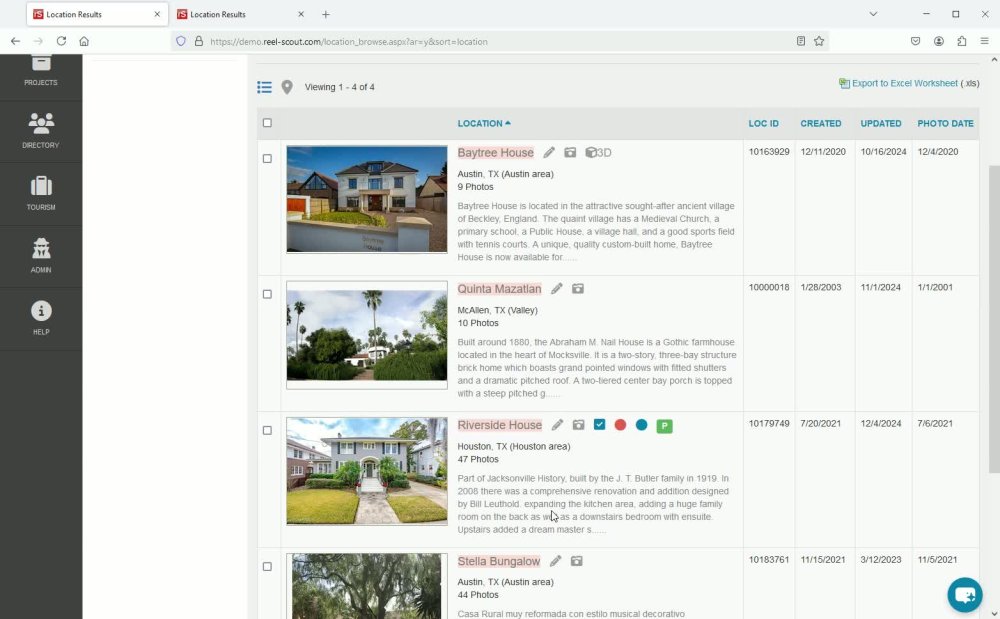The image size is (1000, 619).
Task: Edit Stella Bungalow with pencil icon
Action: pos(555,561)
